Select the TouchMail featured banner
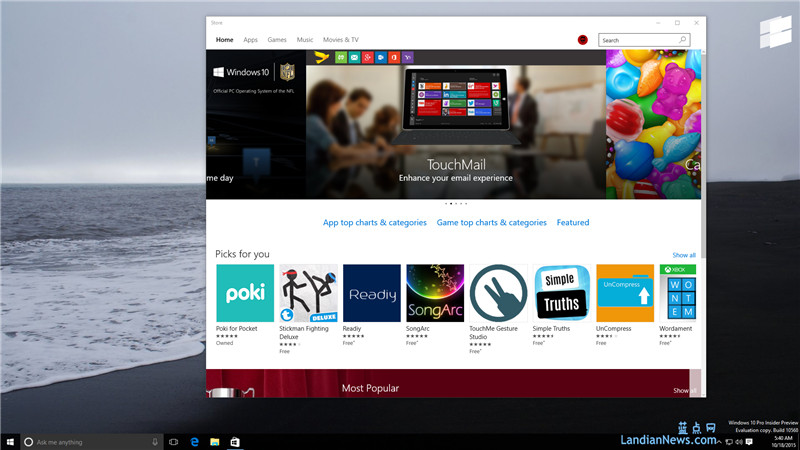800x450 pixels. tap(456, 124)
